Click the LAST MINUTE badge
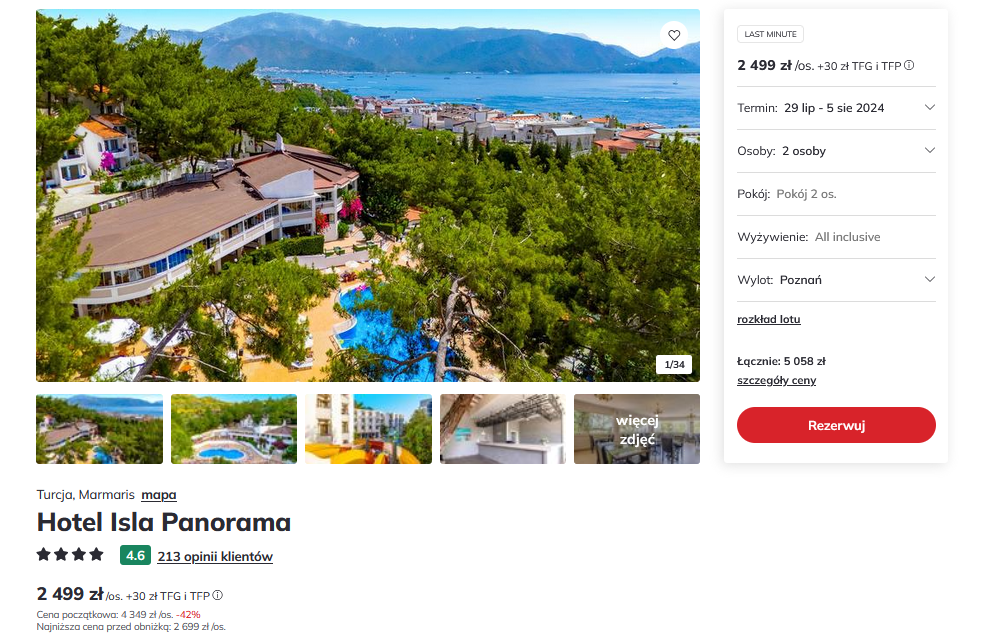Viewport: 982px width, 641px height. click(770, 34)
